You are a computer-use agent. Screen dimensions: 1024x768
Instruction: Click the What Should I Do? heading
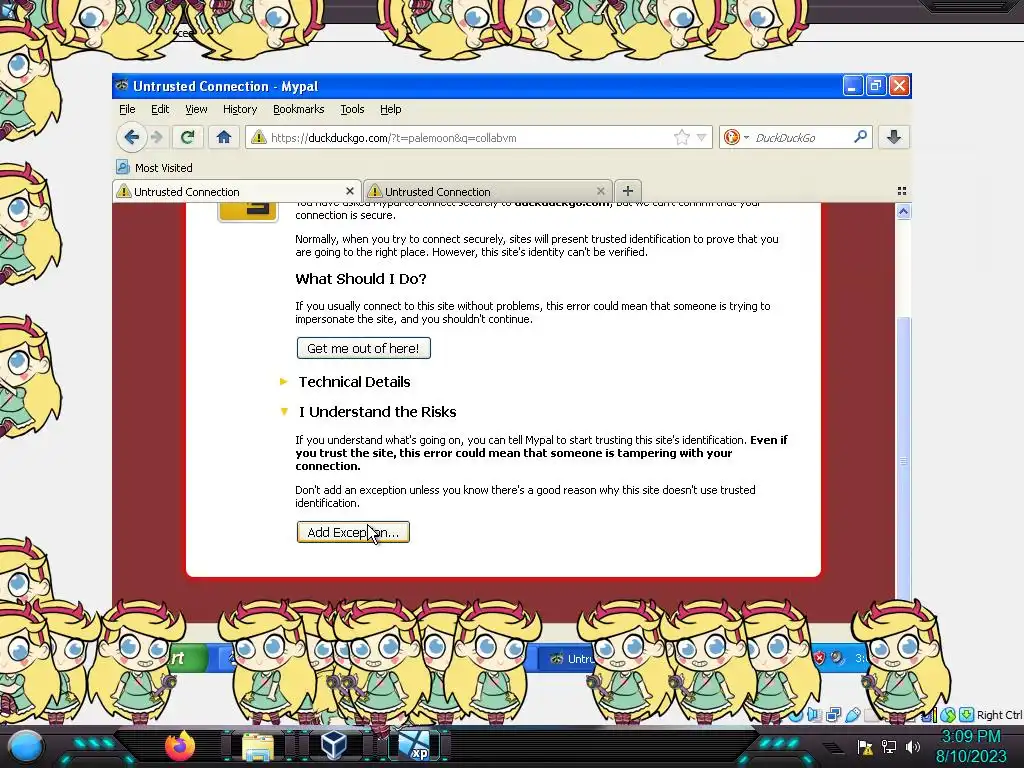click(x=360, y=279)
